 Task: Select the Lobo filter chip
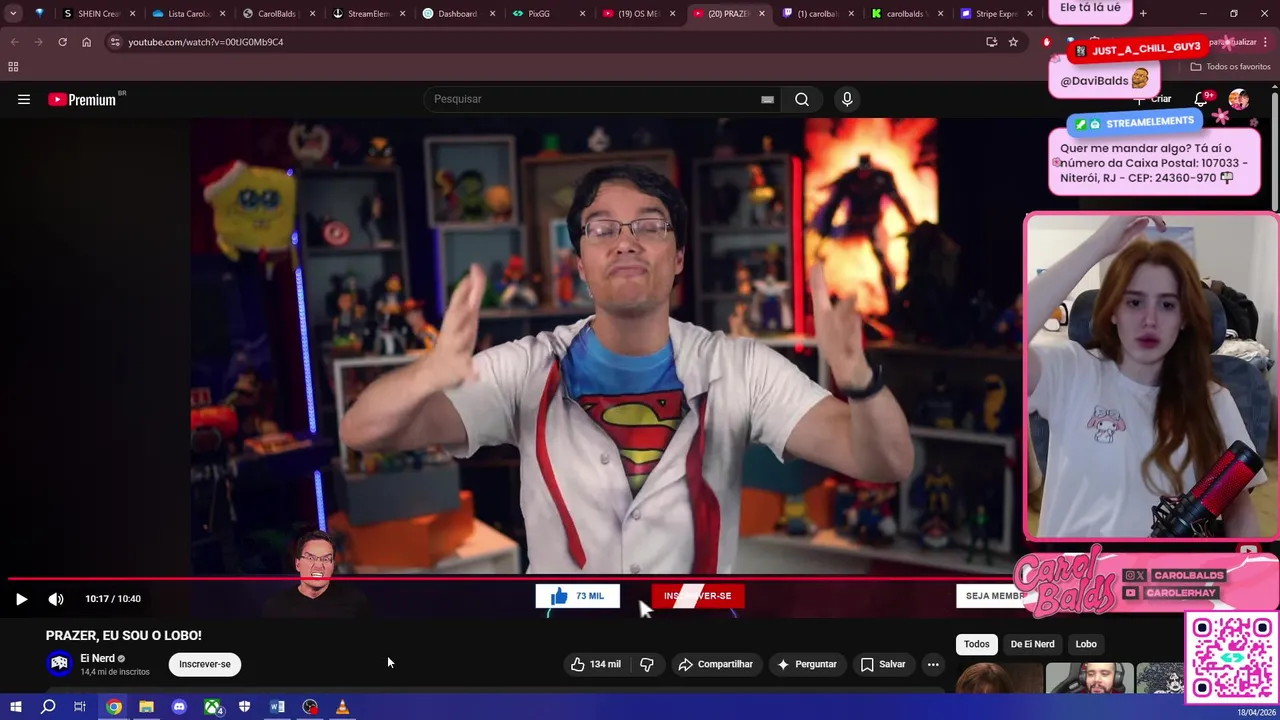[1086, 644]
